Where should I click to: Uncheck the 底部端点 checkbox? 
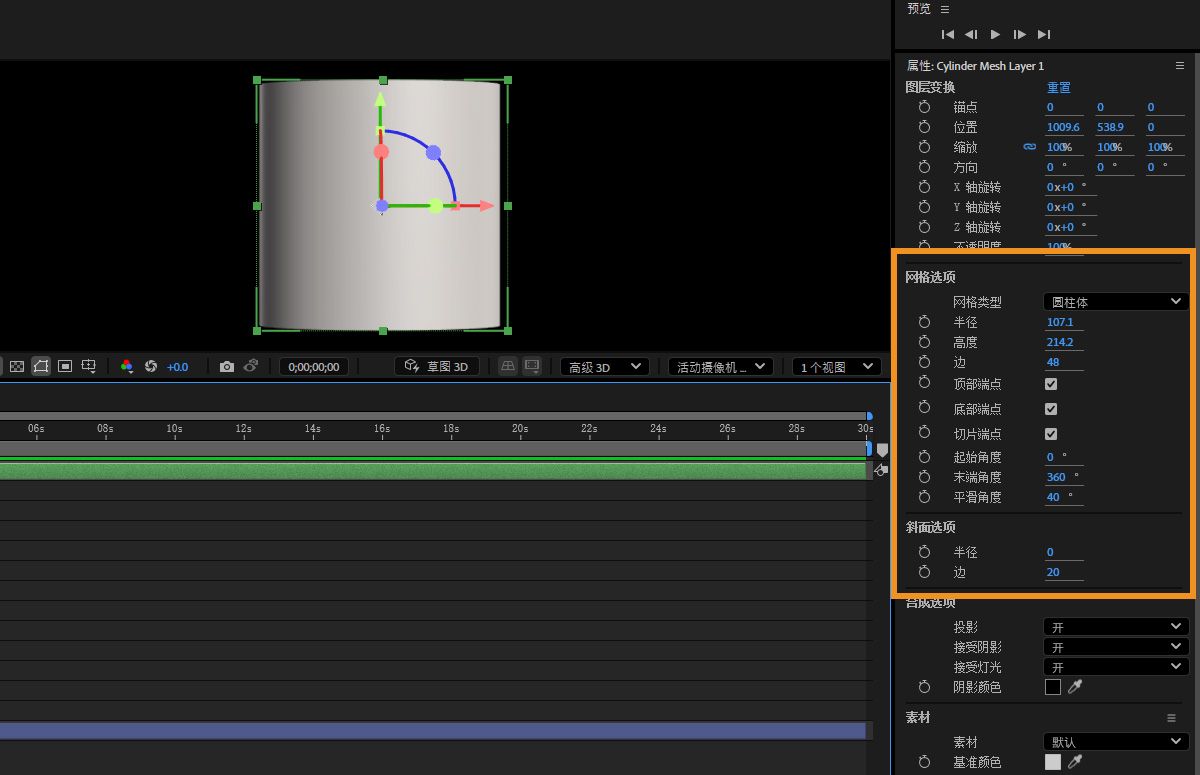(x=1051, y=409)
